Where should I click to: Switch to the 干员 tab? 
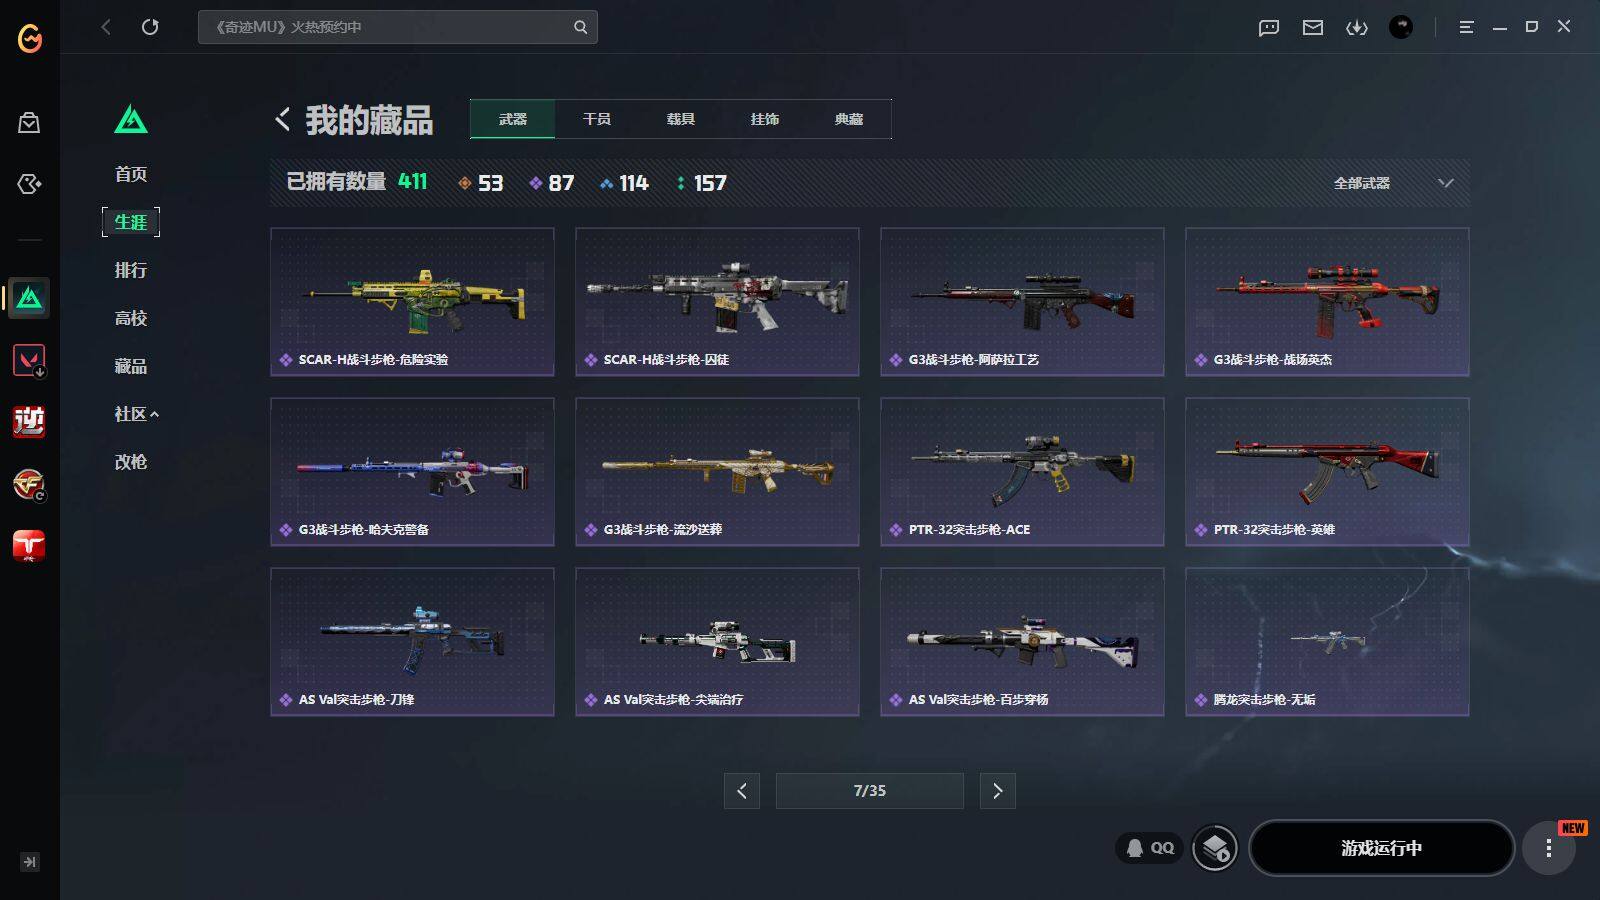(x=597, y=119)
